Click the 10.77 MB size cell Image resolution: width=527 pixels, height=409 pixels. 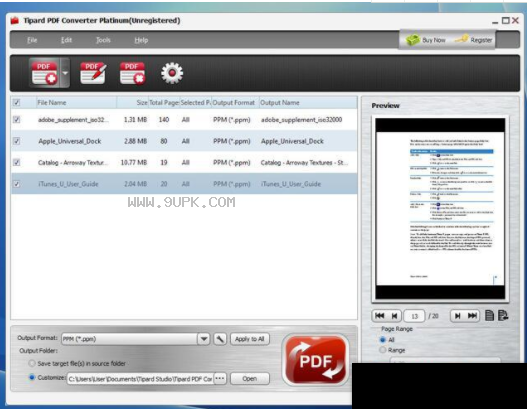click(x=134, y=163)
